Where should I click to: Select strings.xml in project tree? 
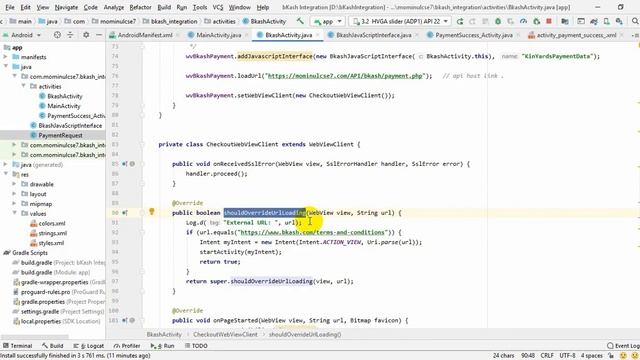pyautogui.click(x=53, y=233)
